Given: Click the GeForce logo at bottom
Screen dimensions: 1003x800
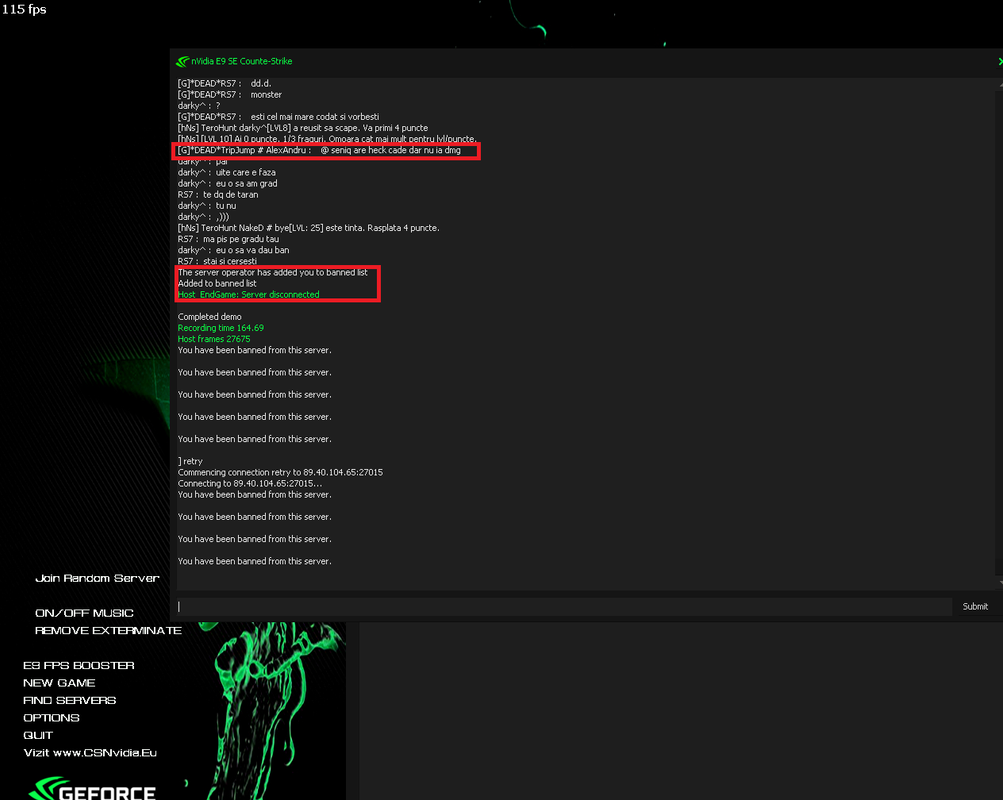Looking at the screenshot, I should click(x=93, y=788).
